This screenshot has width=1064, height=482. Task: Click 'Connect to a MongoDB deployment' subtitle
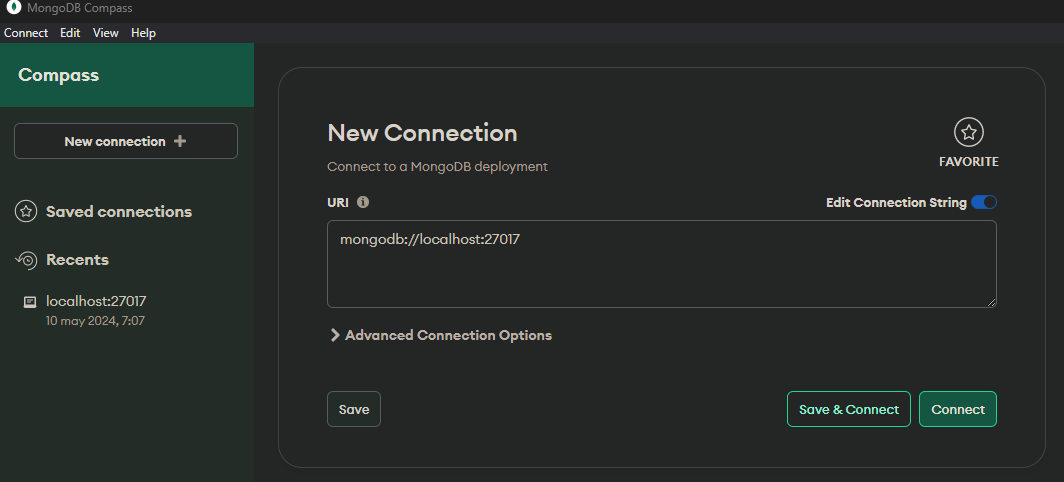[437, 167]
